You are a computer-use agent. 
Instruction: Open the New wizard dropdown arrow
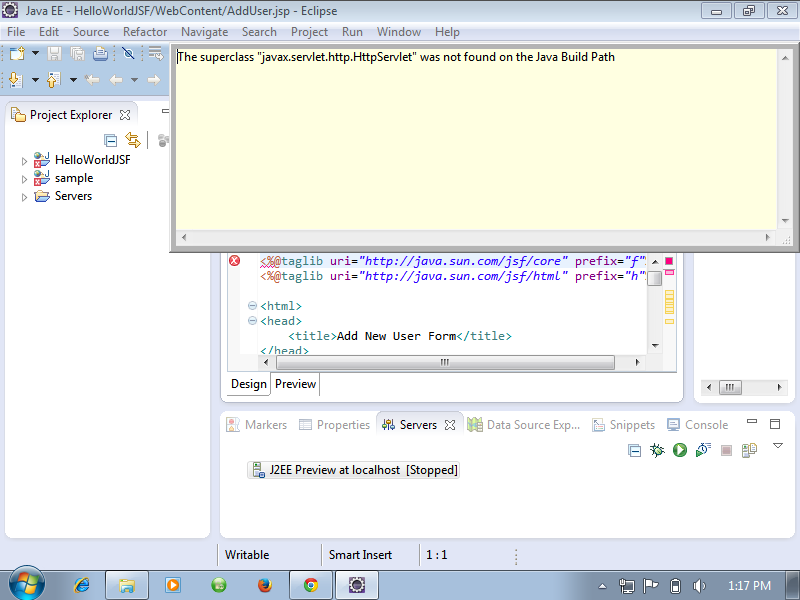tap(35, 53)
